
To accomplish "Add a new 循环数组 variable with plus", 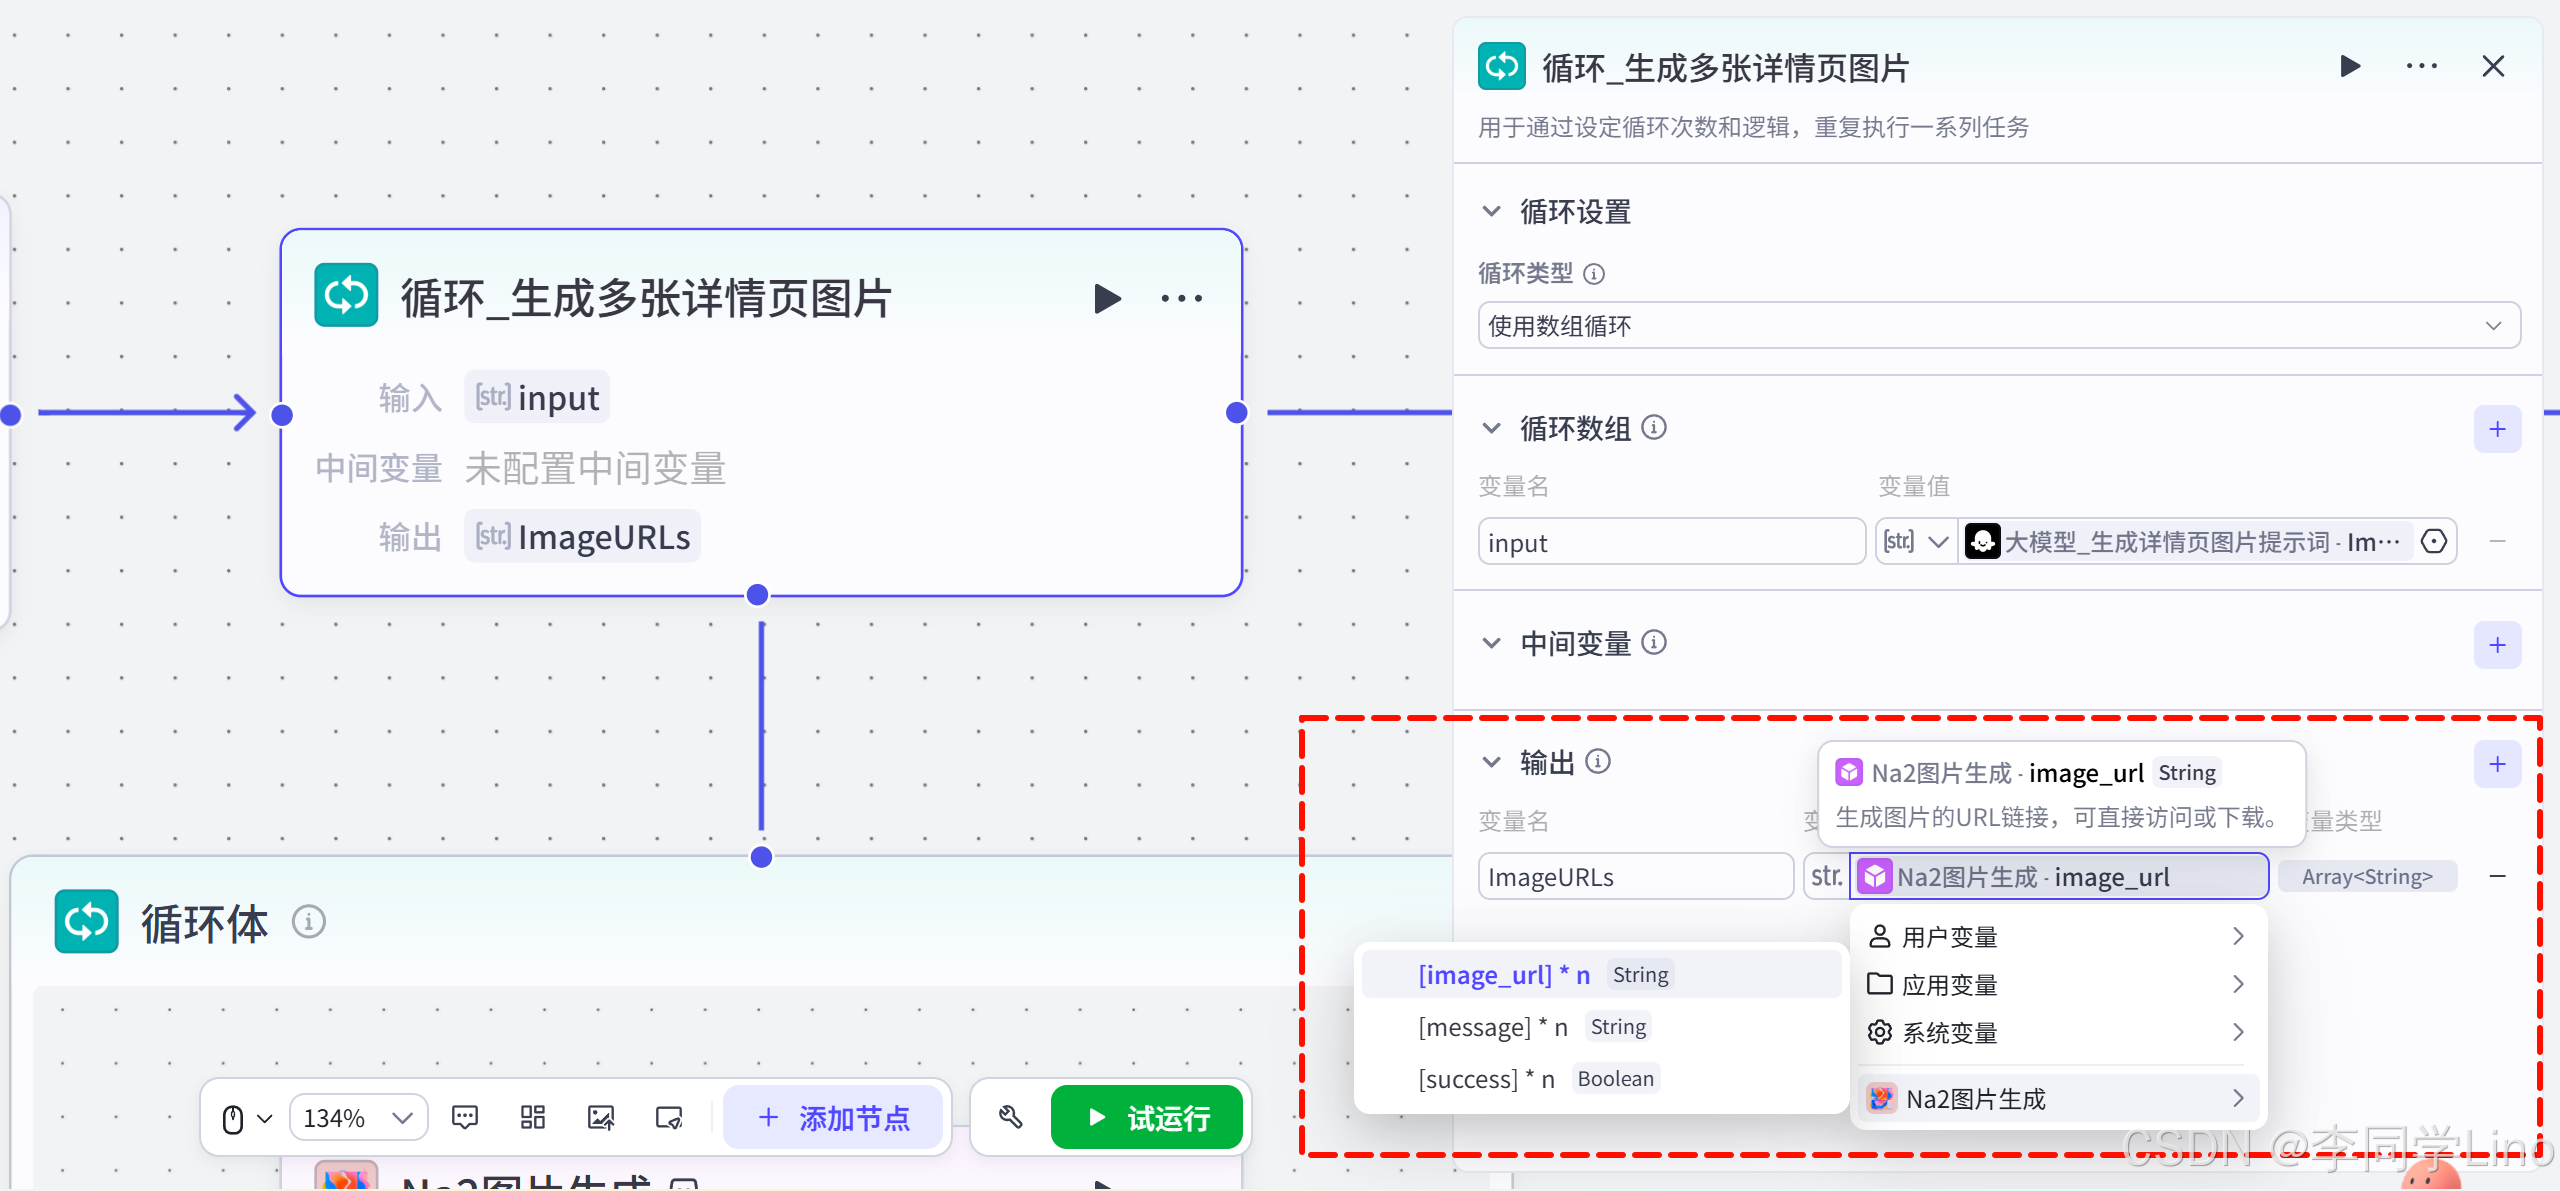I will [x=2497, y=429].
